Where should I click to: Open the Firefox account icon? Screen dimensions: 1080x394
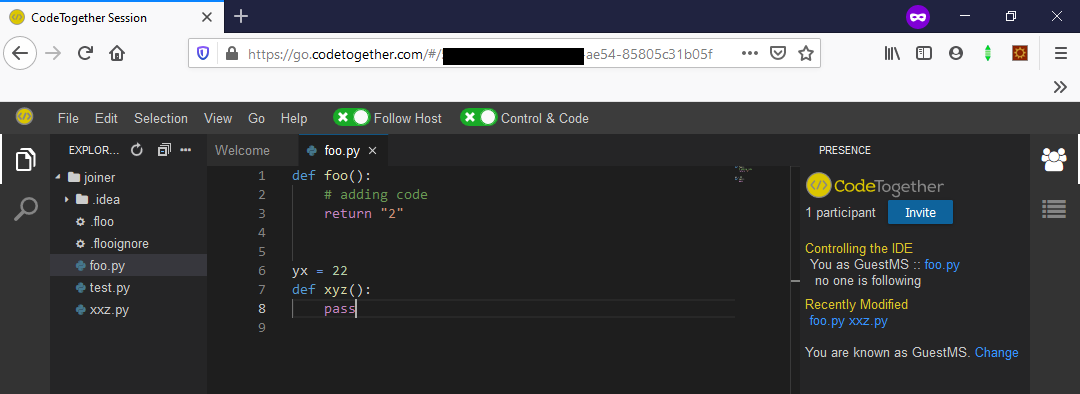(955, 53)
